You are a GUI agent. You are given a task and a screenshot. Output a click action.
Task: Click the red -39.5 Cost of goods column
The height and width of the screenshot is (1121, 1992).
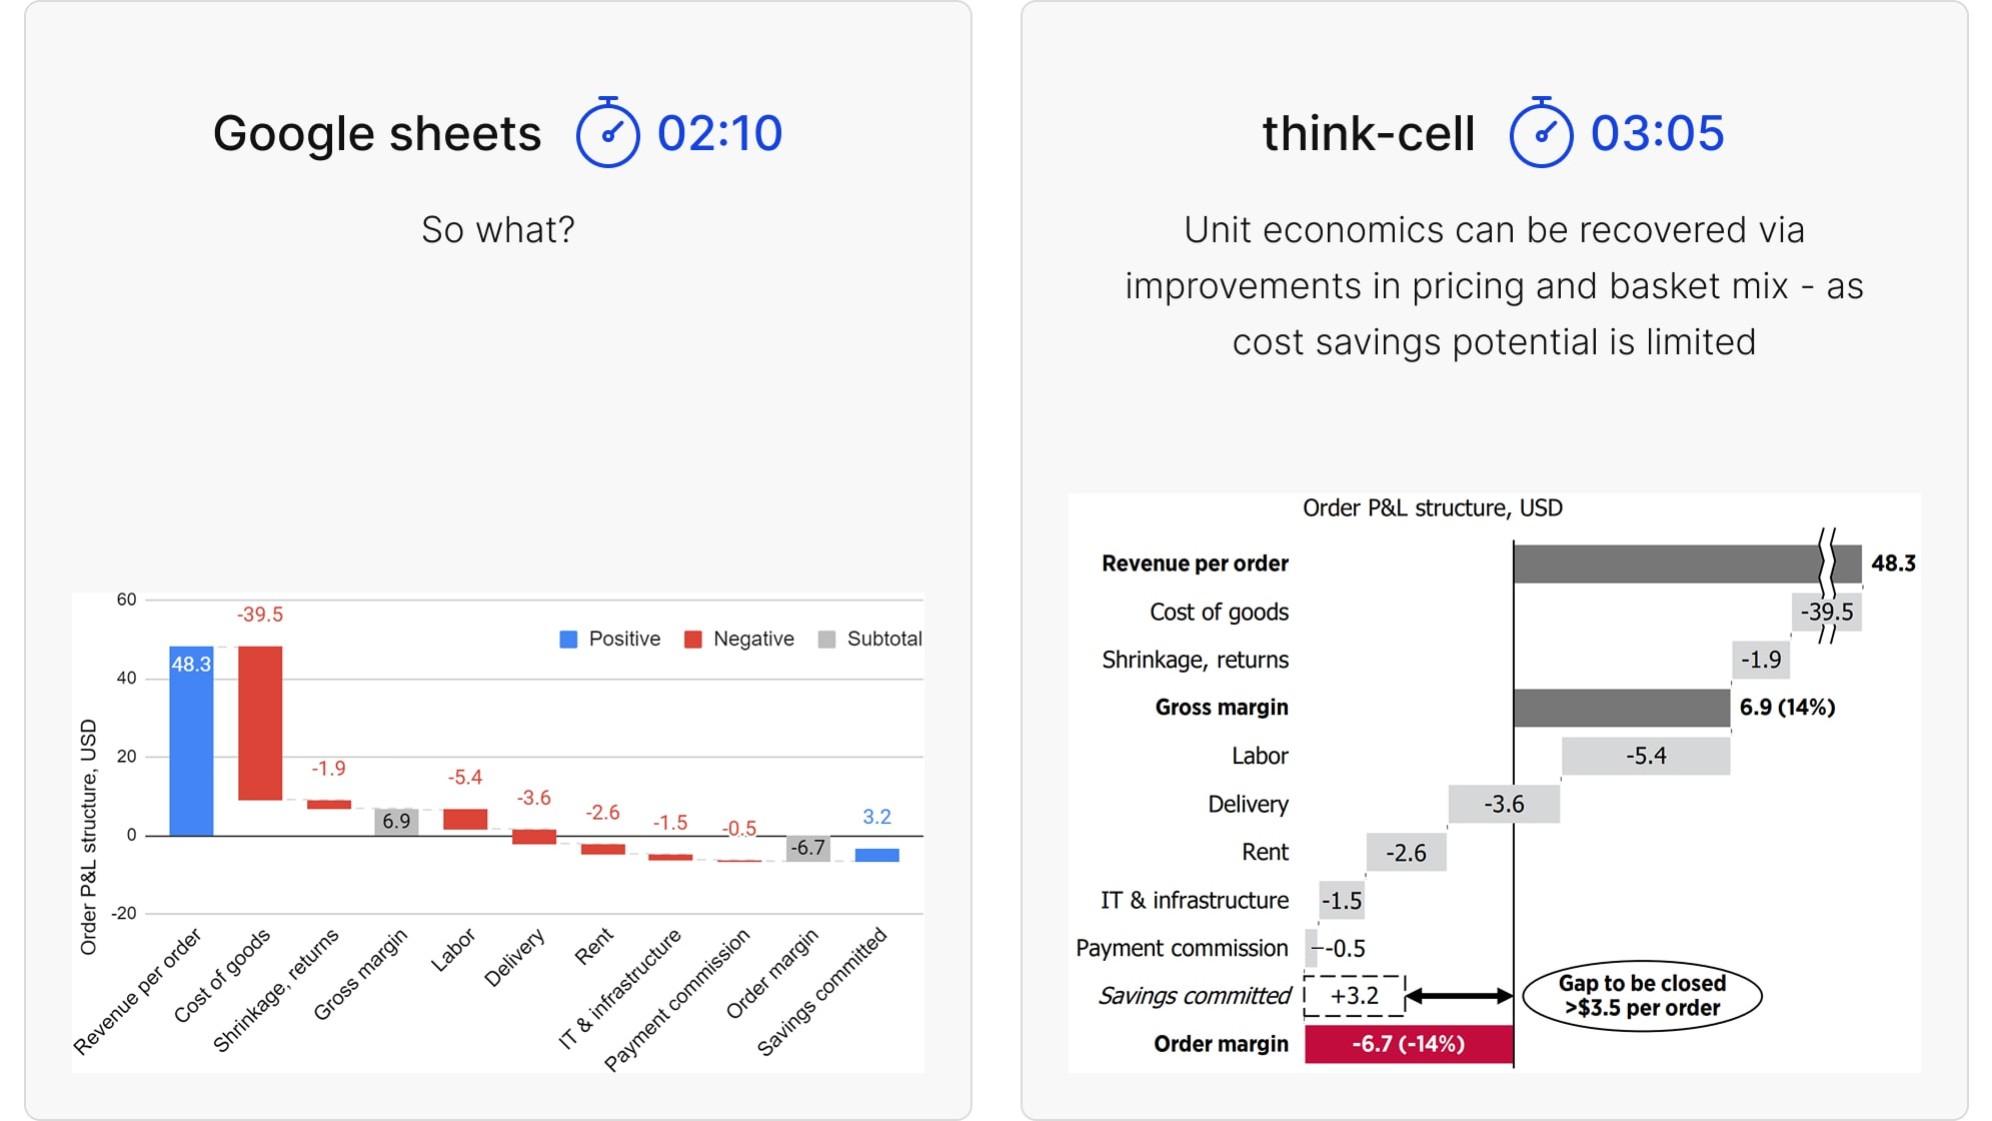pyautogui.click(x=260, y=722)
